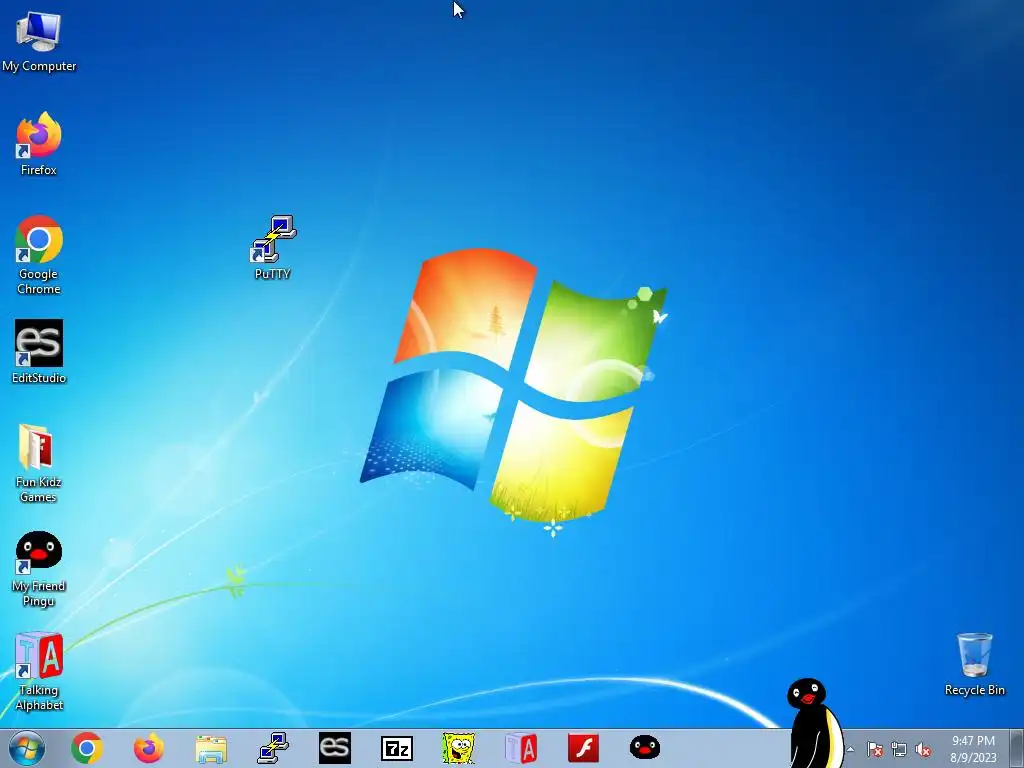Select the EditStudio desktop shortcut
1024x768 pixels.
(39, 351)
